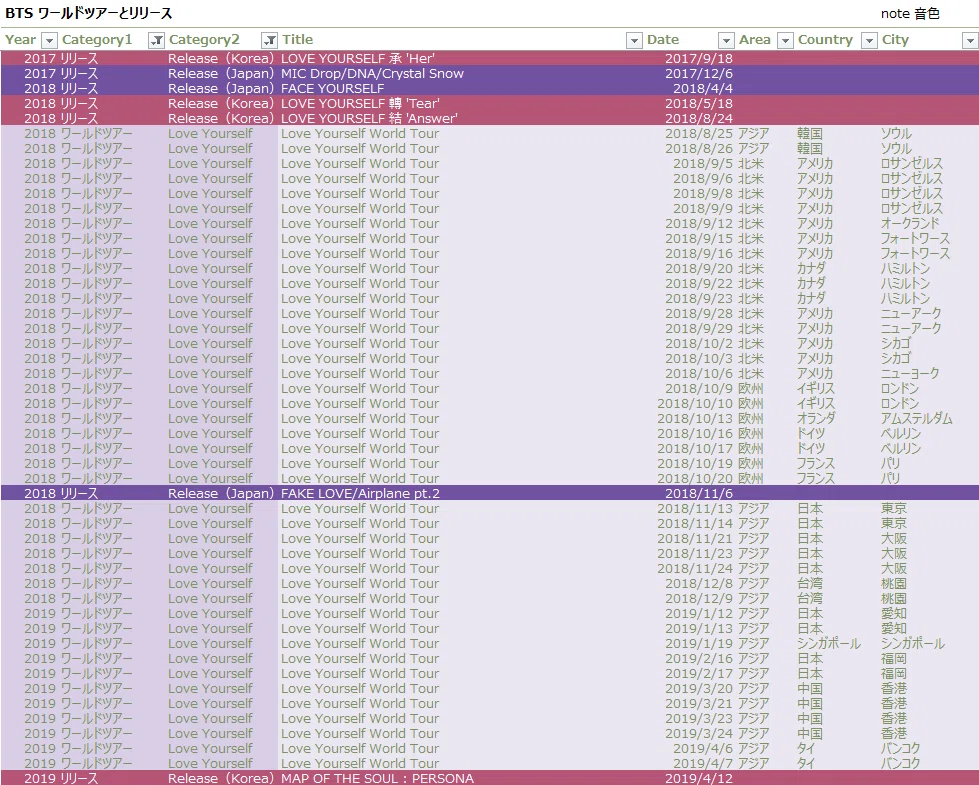Select 大阪 city on 2018/11/23 row
Viewport: 979px width, 785px height.
(x=893, y=553)
